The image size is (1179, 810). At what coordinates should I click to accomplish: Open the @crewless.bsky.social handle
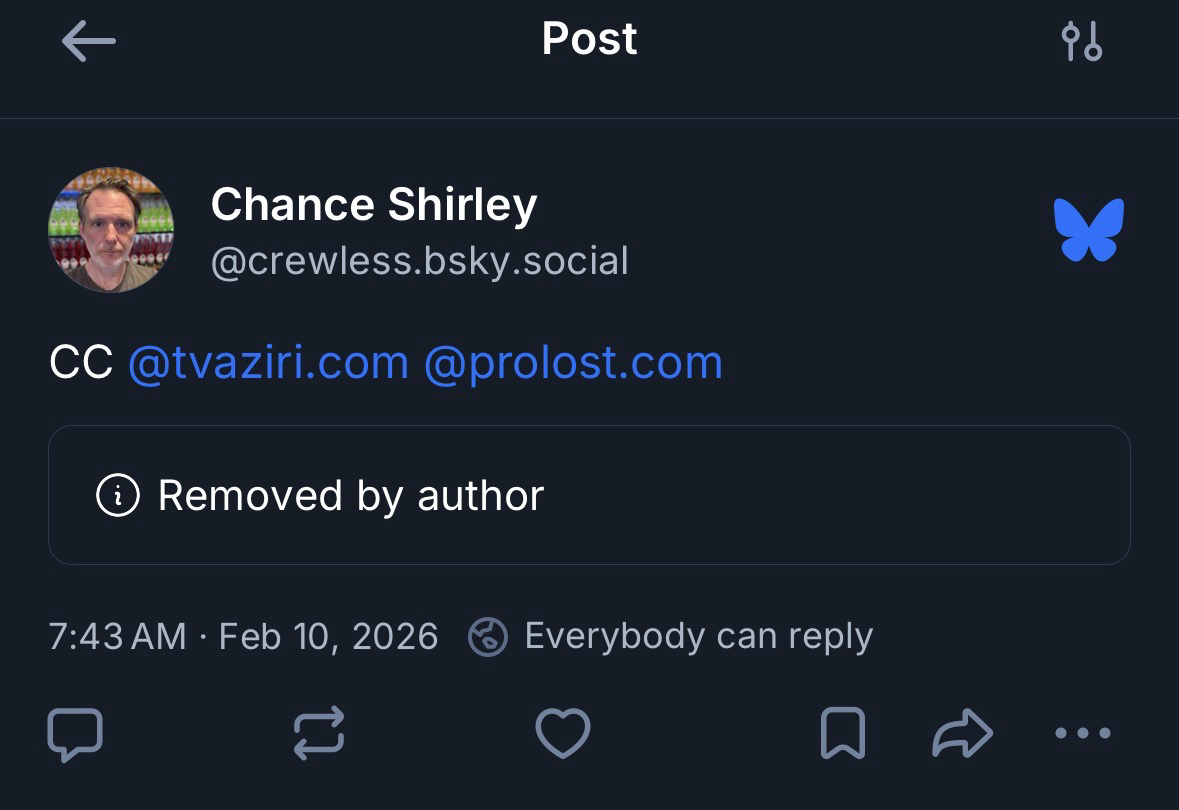(420, 262)
